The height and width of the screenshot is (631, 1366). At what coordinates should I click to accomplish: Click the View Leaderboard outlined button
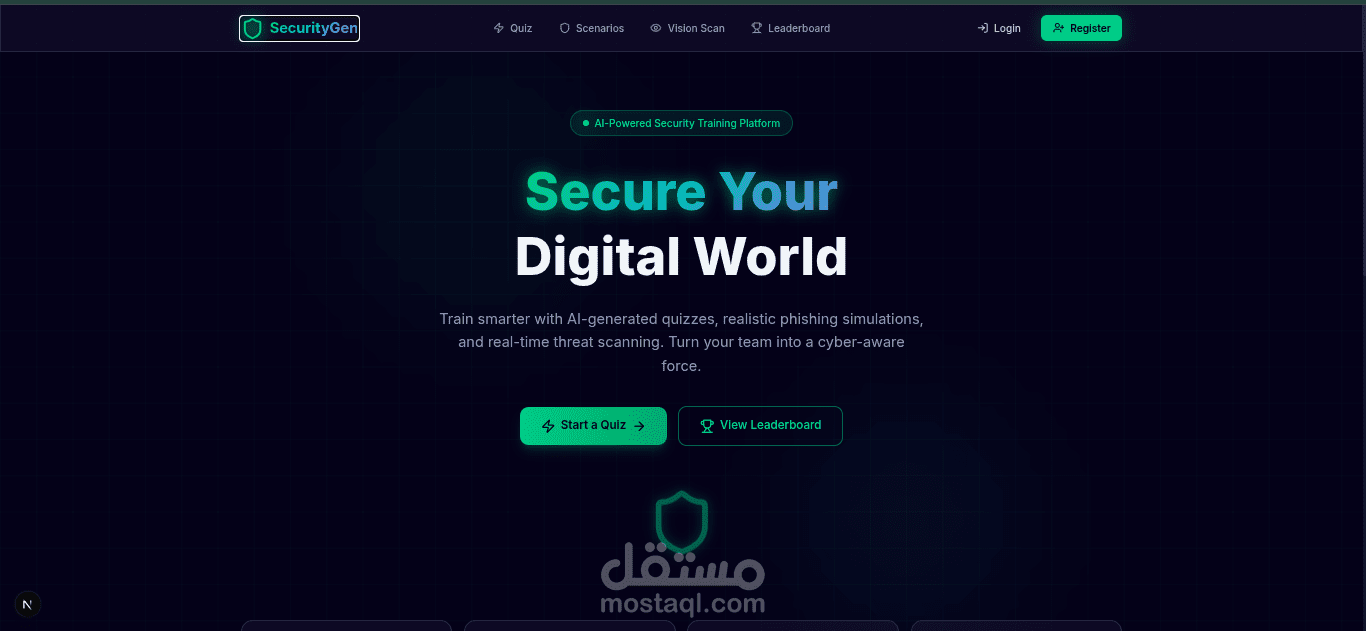[760, 426]
